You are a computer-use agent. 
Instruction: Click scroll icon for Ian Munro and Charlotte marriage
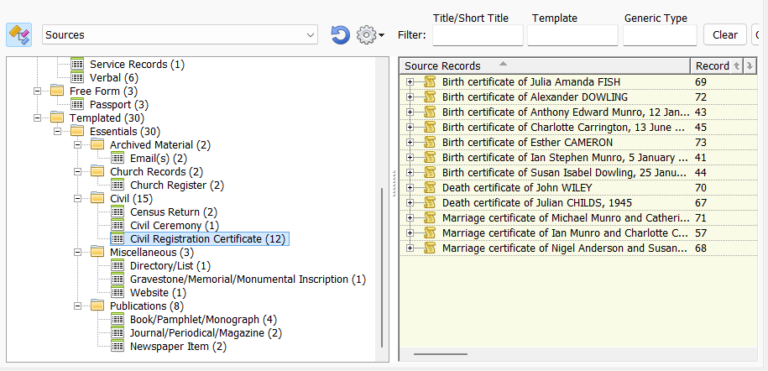(x=430, y=233)
